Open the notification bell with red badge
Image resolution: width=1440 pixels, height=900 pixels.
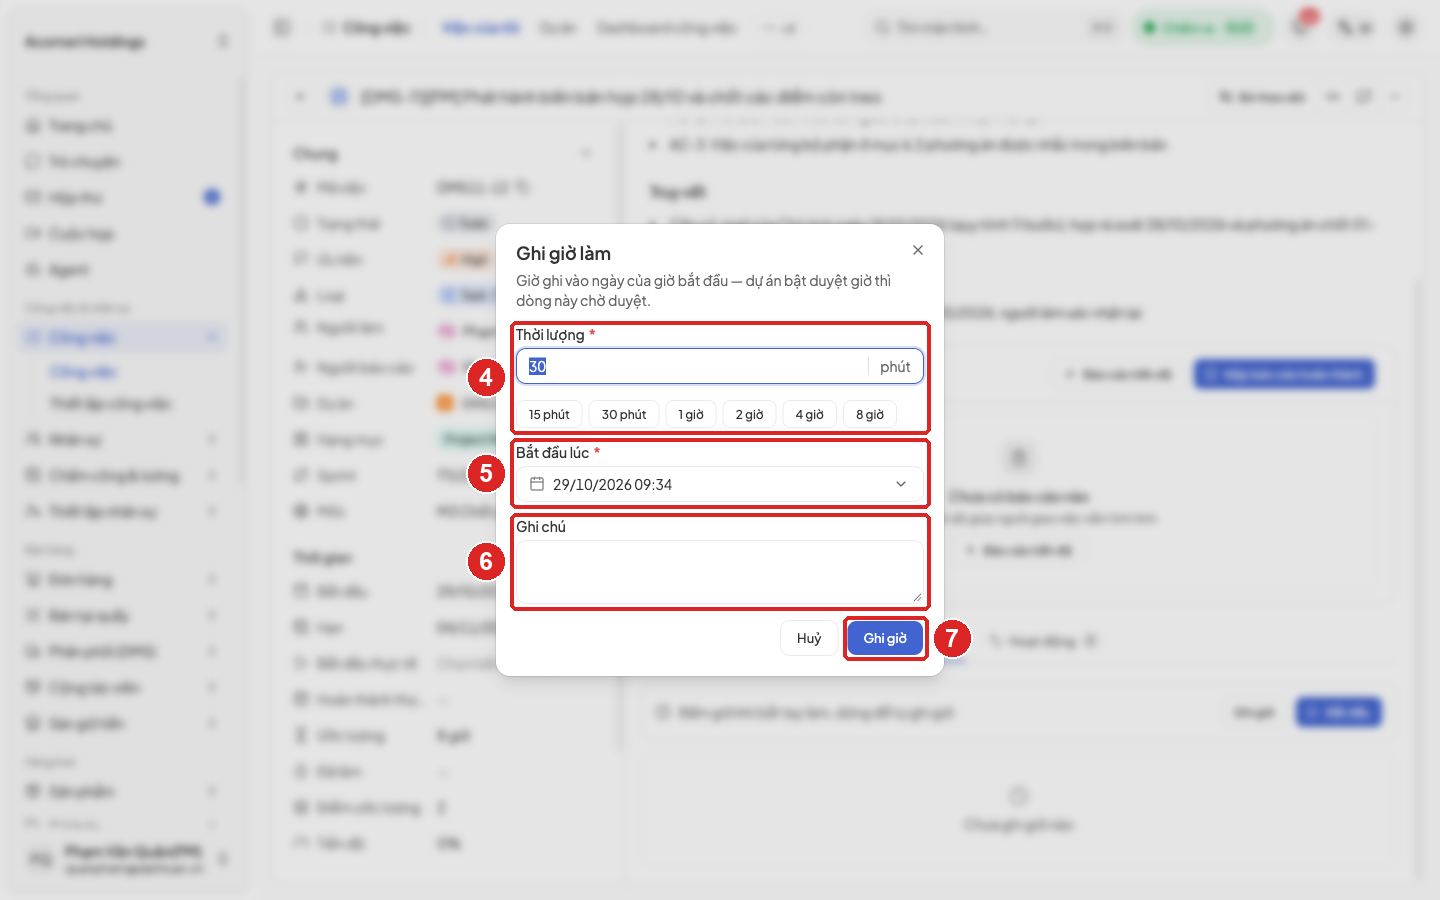(x=1301, y=27)
